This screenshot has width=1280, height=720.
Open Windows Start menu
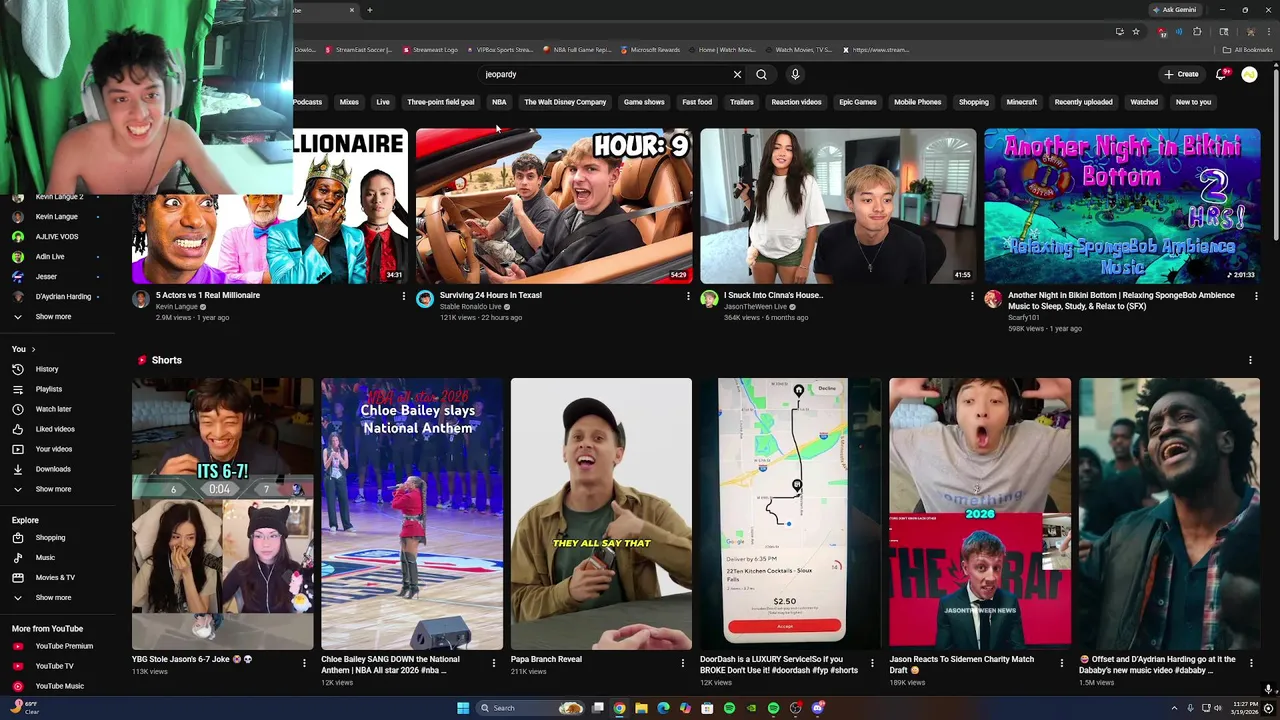tap(463, 708)
